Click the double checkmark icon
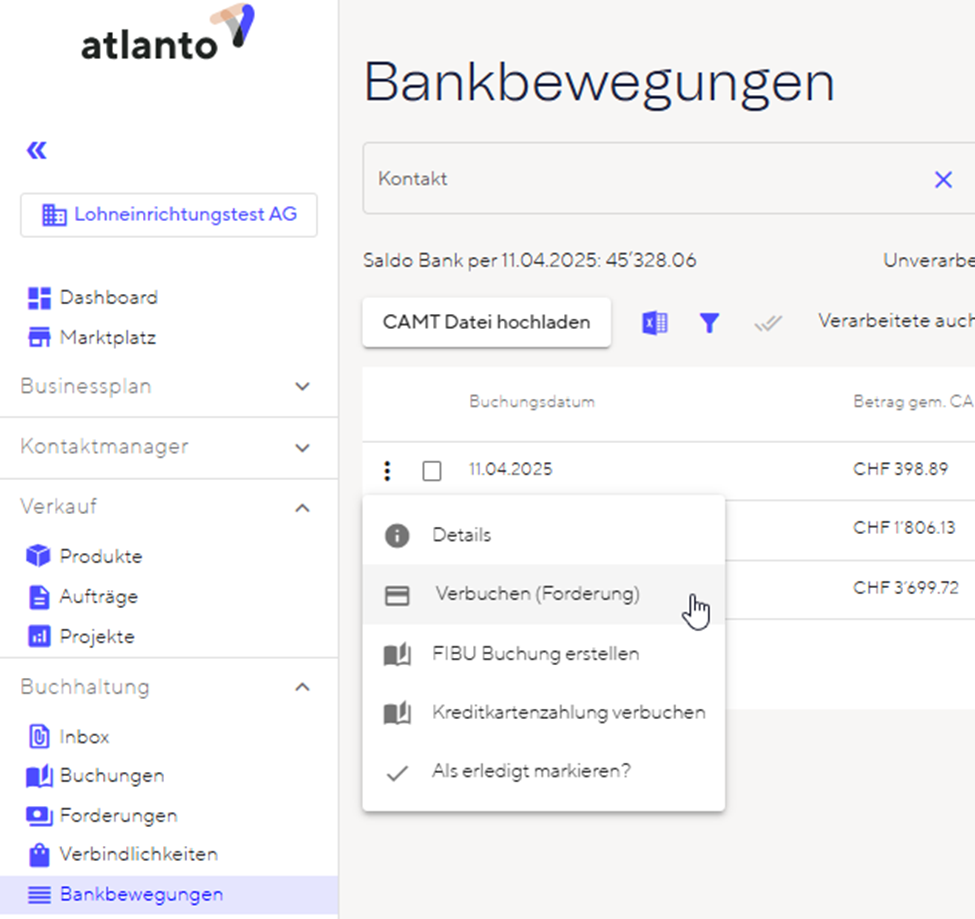This screenshot has width=975, height=919. click(768, 323)
